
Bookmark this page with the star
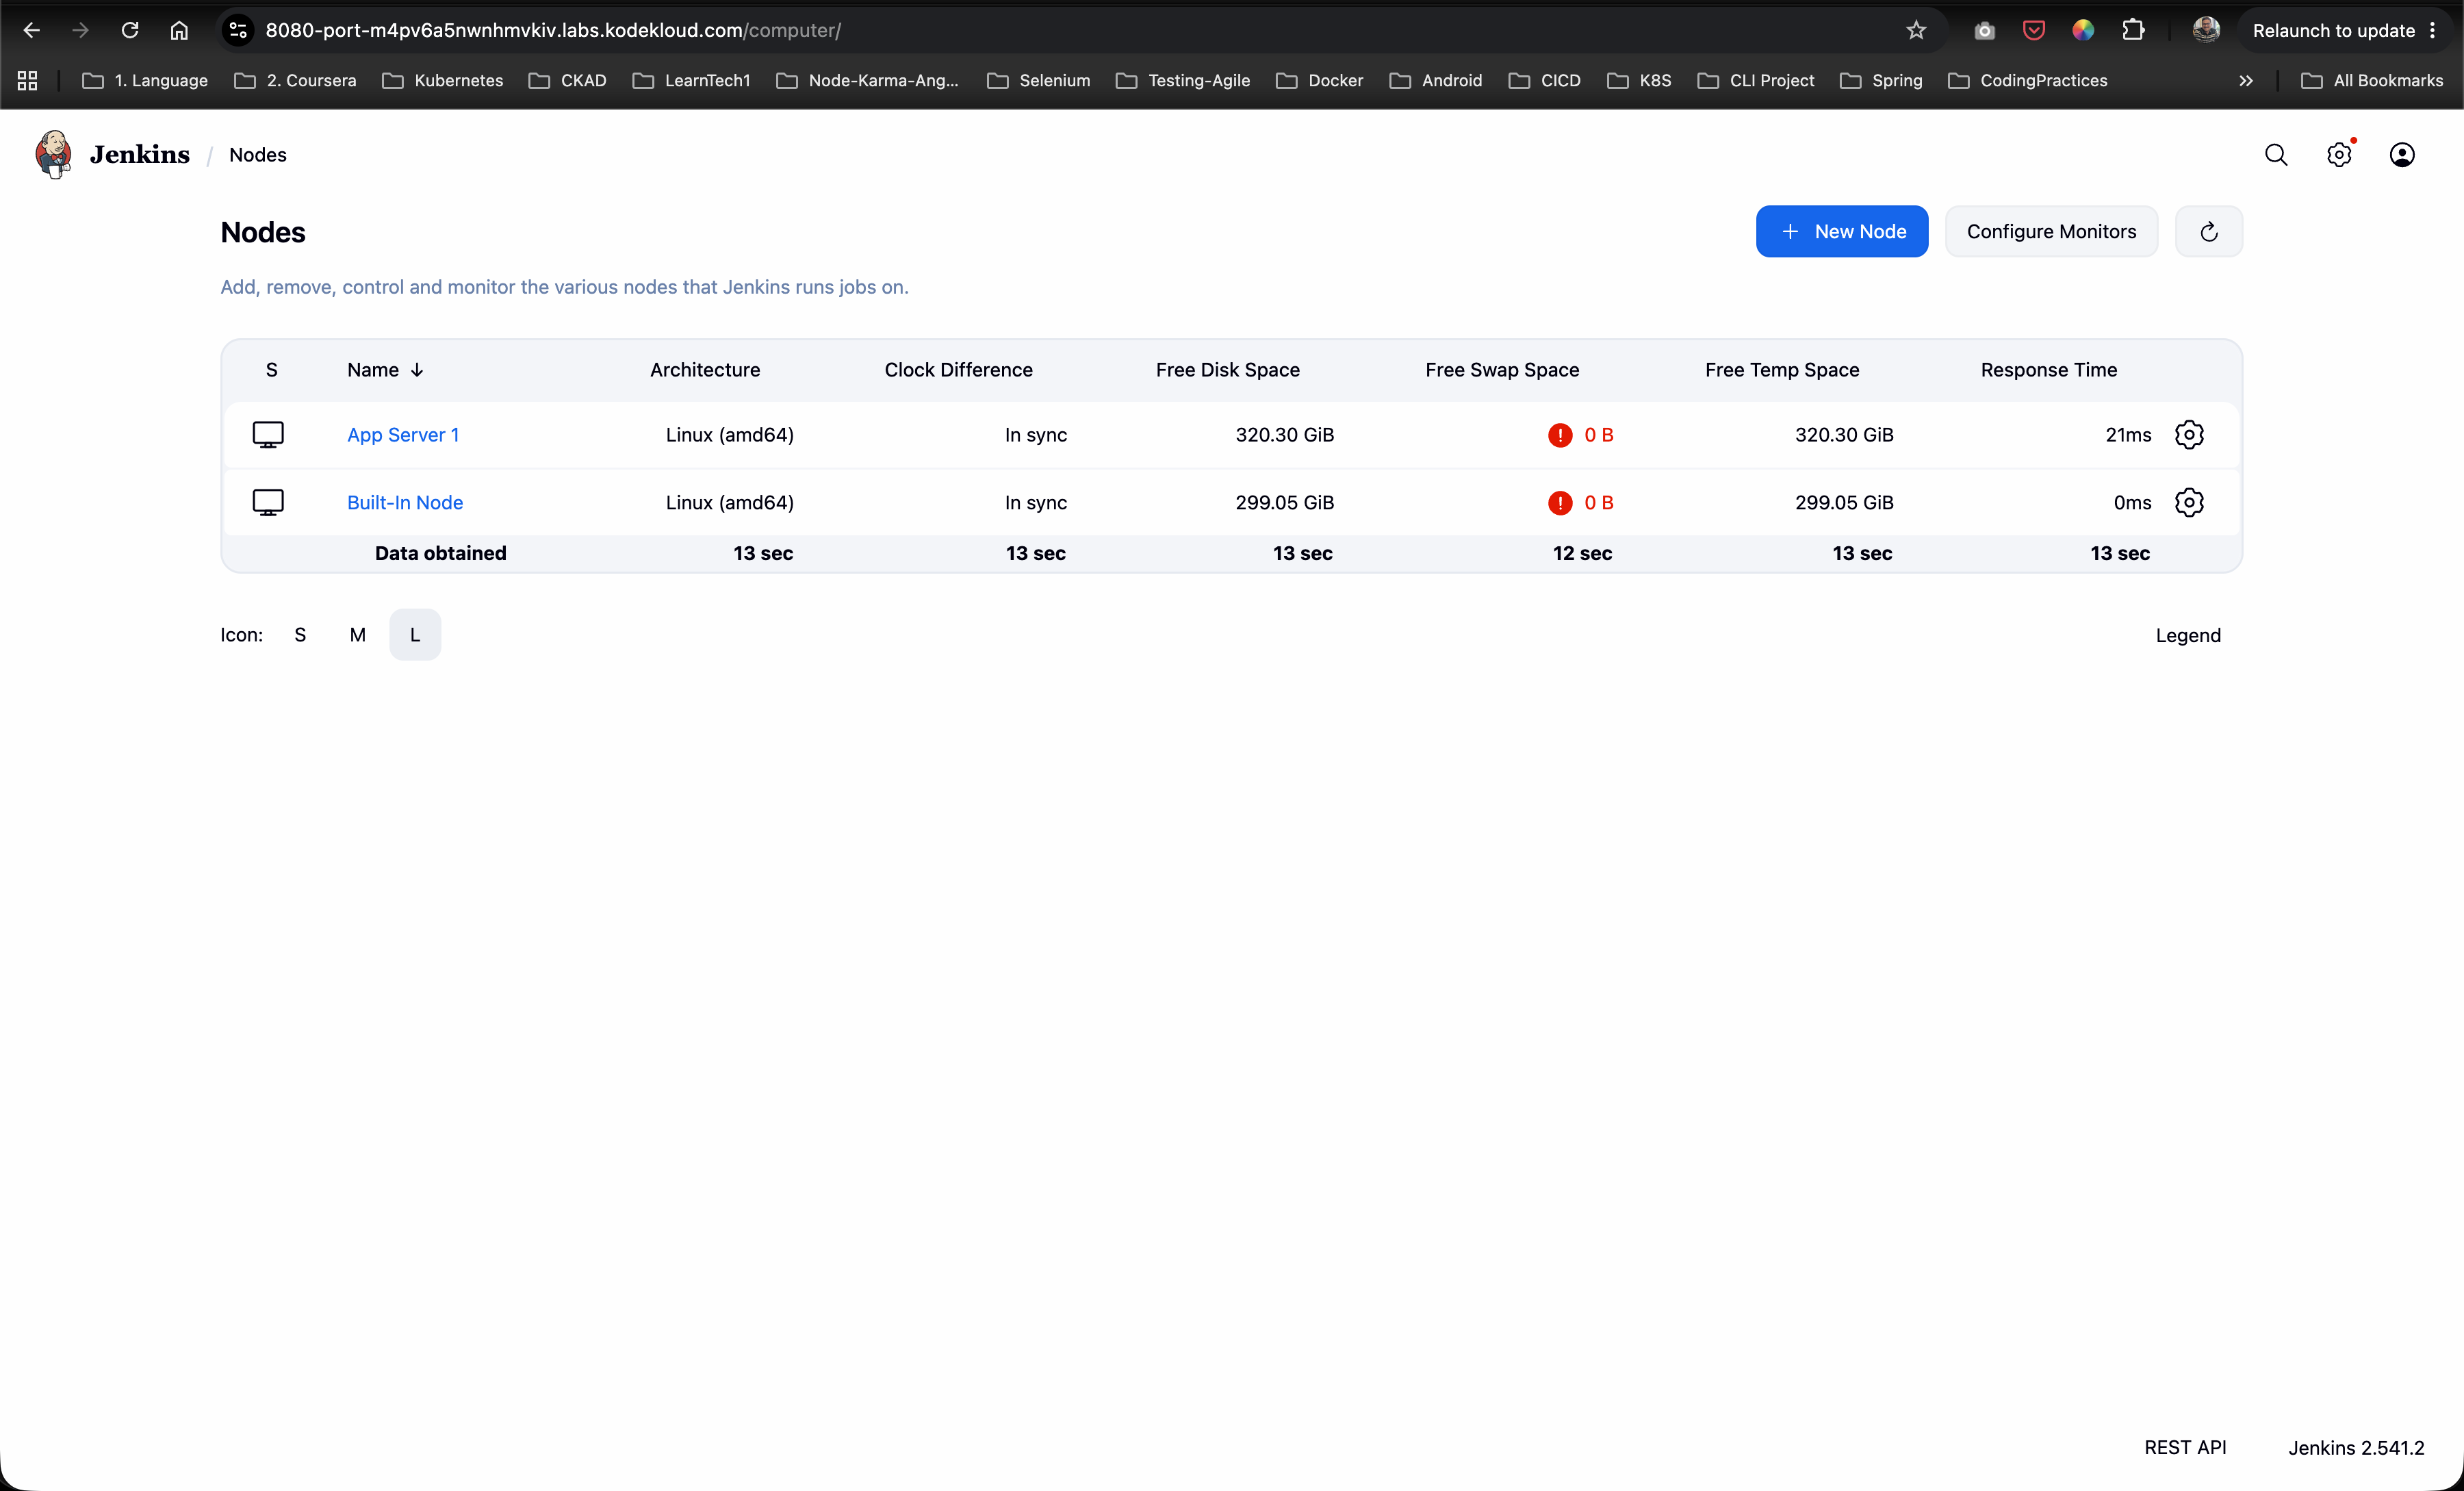(1915, 30)
